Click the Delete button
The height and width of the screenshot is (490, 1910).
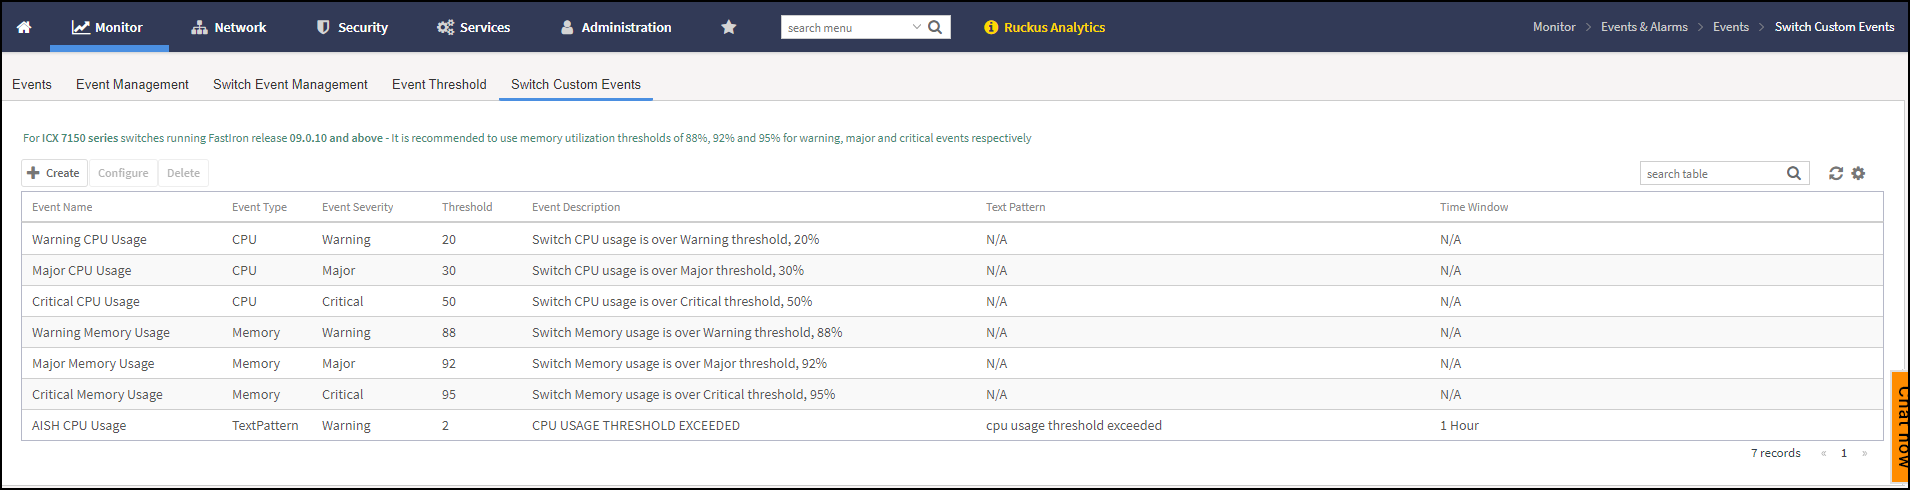[x=183, y=173]
